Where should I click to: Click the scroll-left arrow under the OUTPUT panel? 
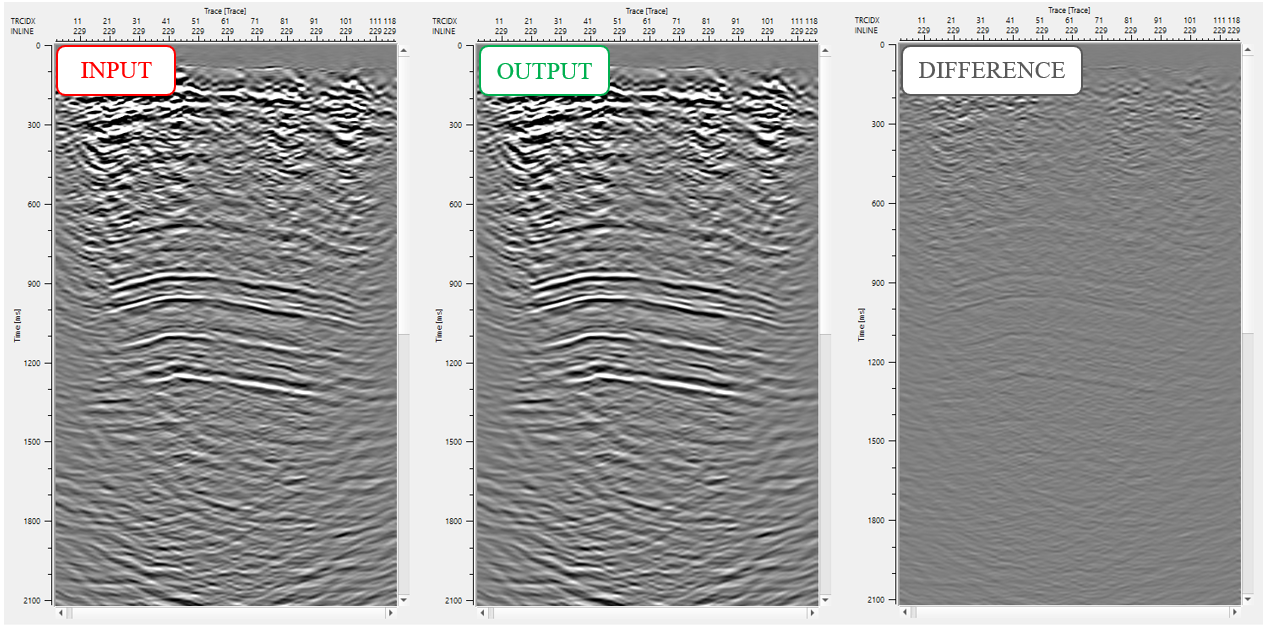coord(483,612)
